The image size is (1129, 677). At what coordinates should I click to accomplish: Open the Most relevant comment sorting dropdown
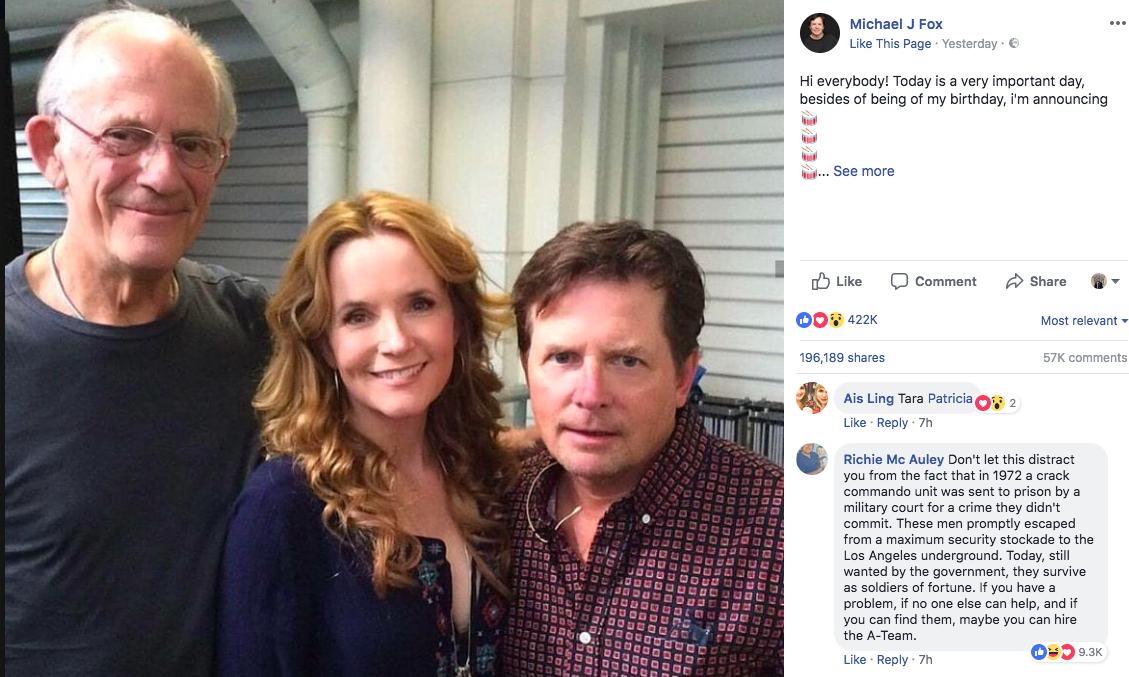1084,321
